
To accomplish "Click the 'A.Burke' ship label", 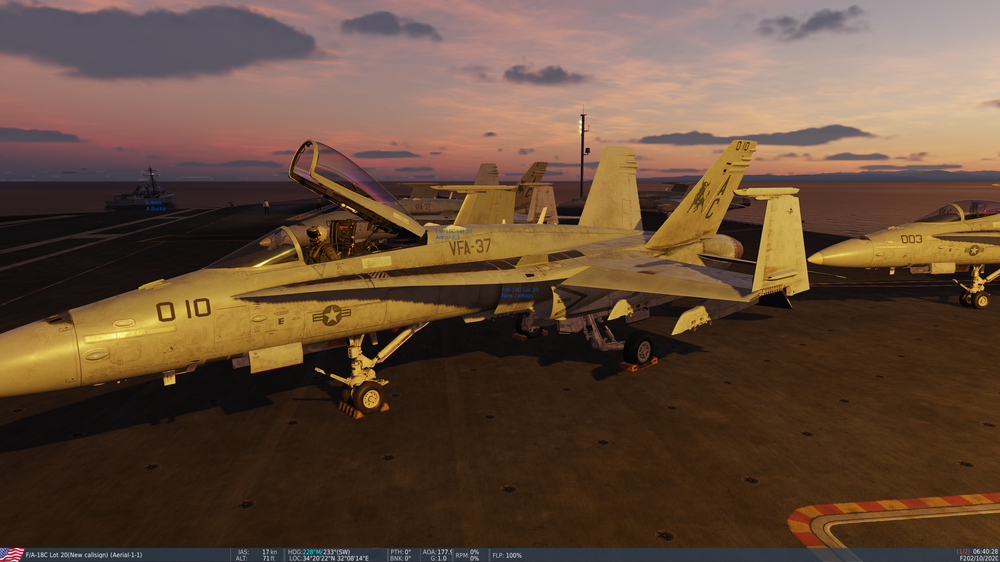I will click(156, 209).
